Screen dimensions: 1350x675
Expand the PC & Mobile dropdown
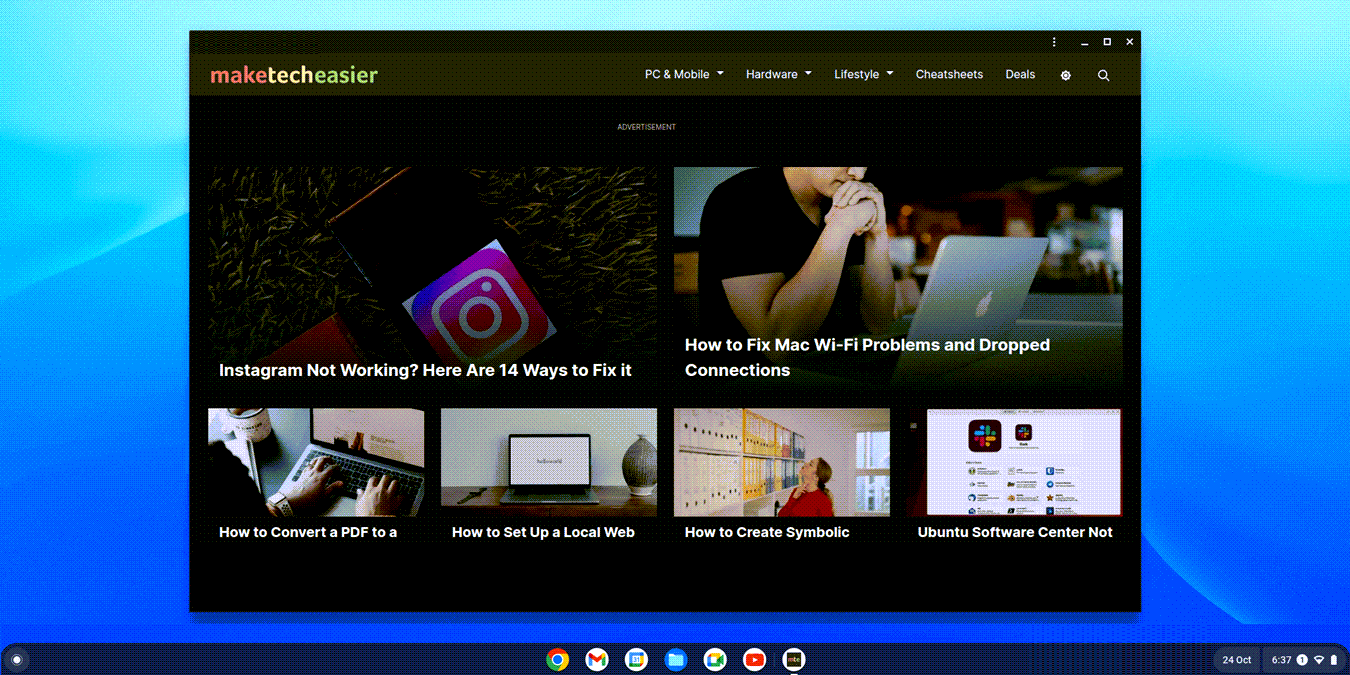684,74
